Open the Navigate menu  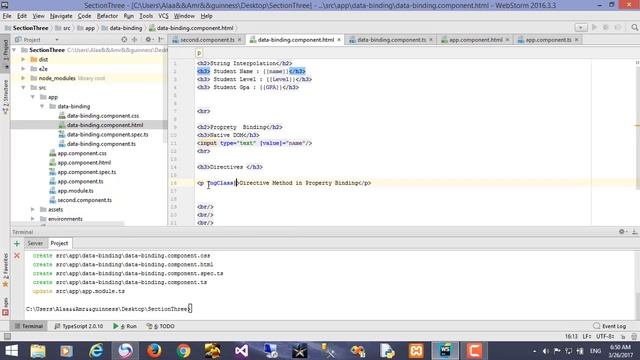pos(61,16)
